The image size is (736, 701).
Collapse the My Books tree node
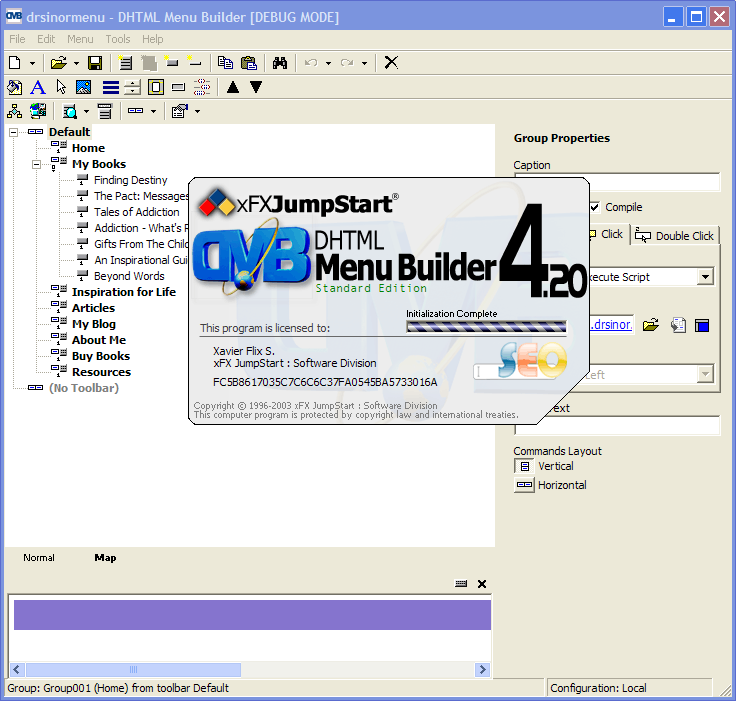click(x=36, y=164)
